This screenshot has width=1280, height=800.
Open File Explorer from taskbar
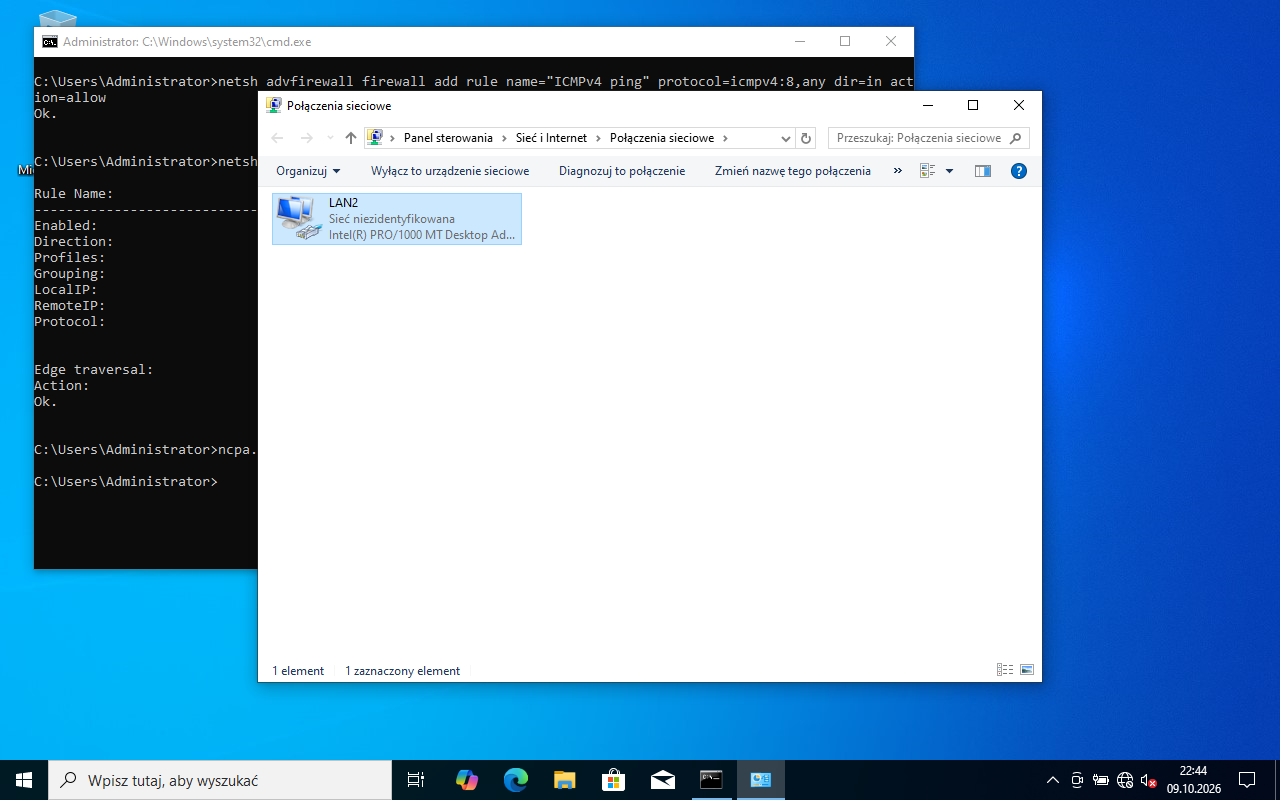coord(565,780)
